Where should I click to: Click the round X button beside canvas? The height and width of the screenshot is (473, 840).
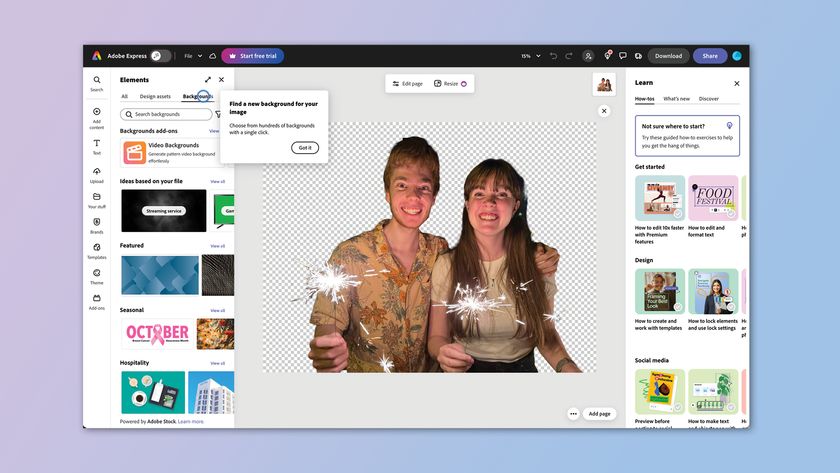[604, 111]
